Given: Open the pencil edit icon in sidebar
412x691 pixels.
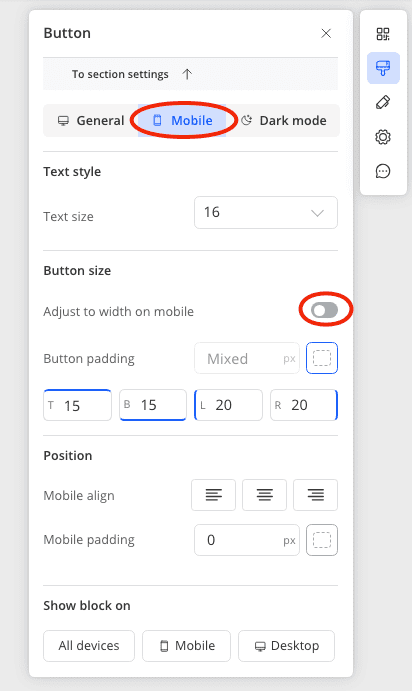Looking at the screenshot, I should click(x=383, y=102).
